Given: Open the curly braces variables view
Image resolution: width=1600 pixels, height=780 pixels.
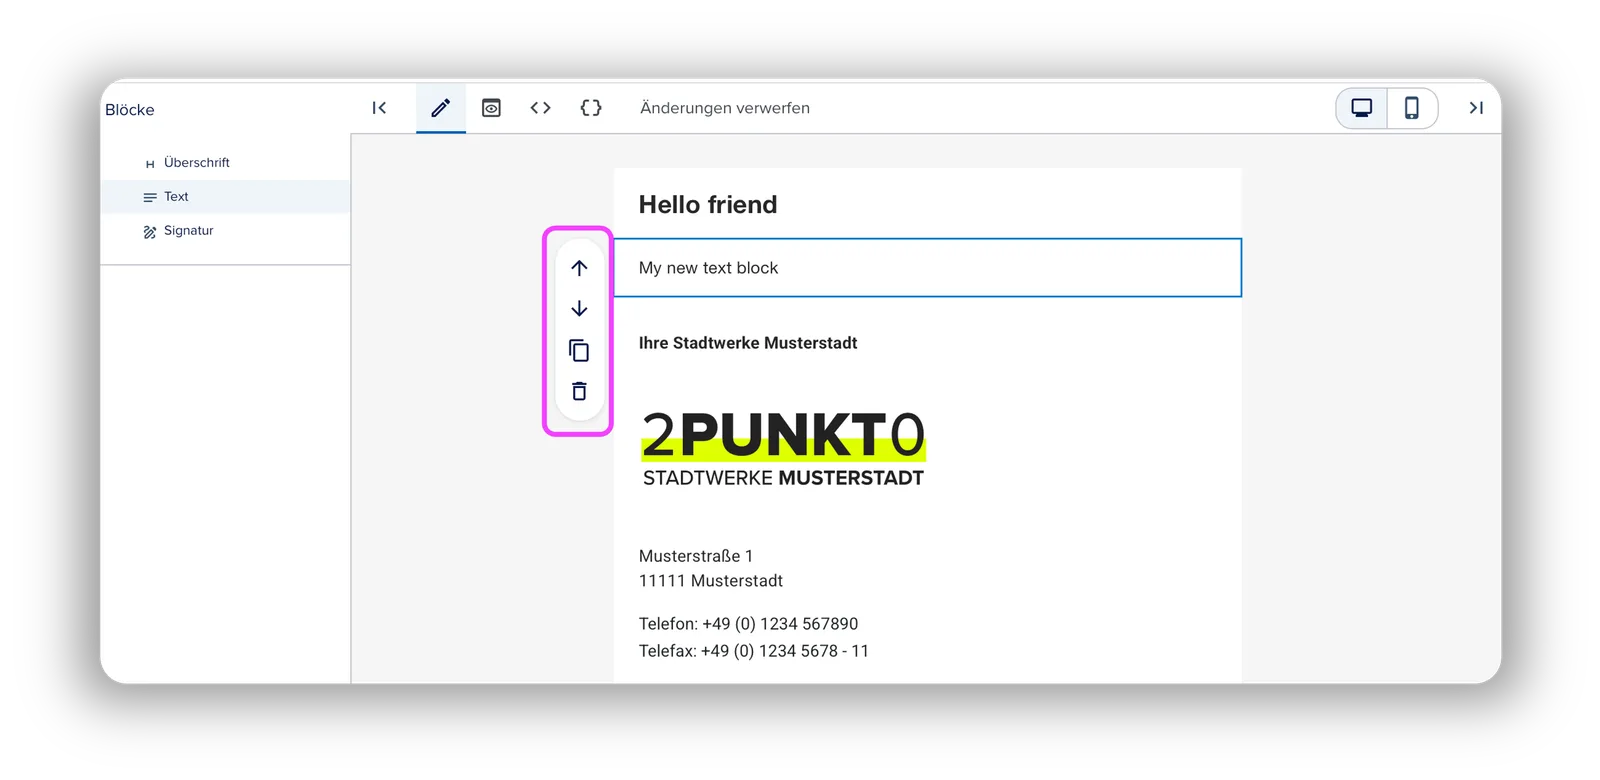Looking at the screenshot, I should point(591,108).
